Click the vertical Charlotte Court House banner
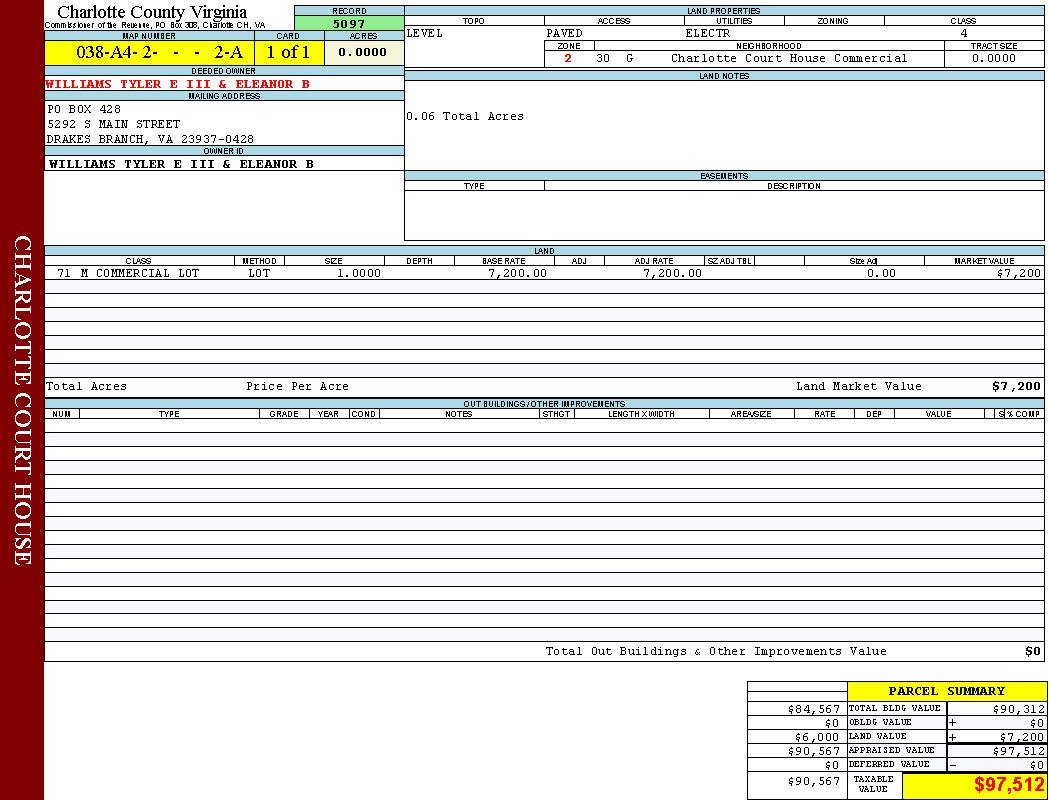1050x800 pixels. click(x=22, y=400)
